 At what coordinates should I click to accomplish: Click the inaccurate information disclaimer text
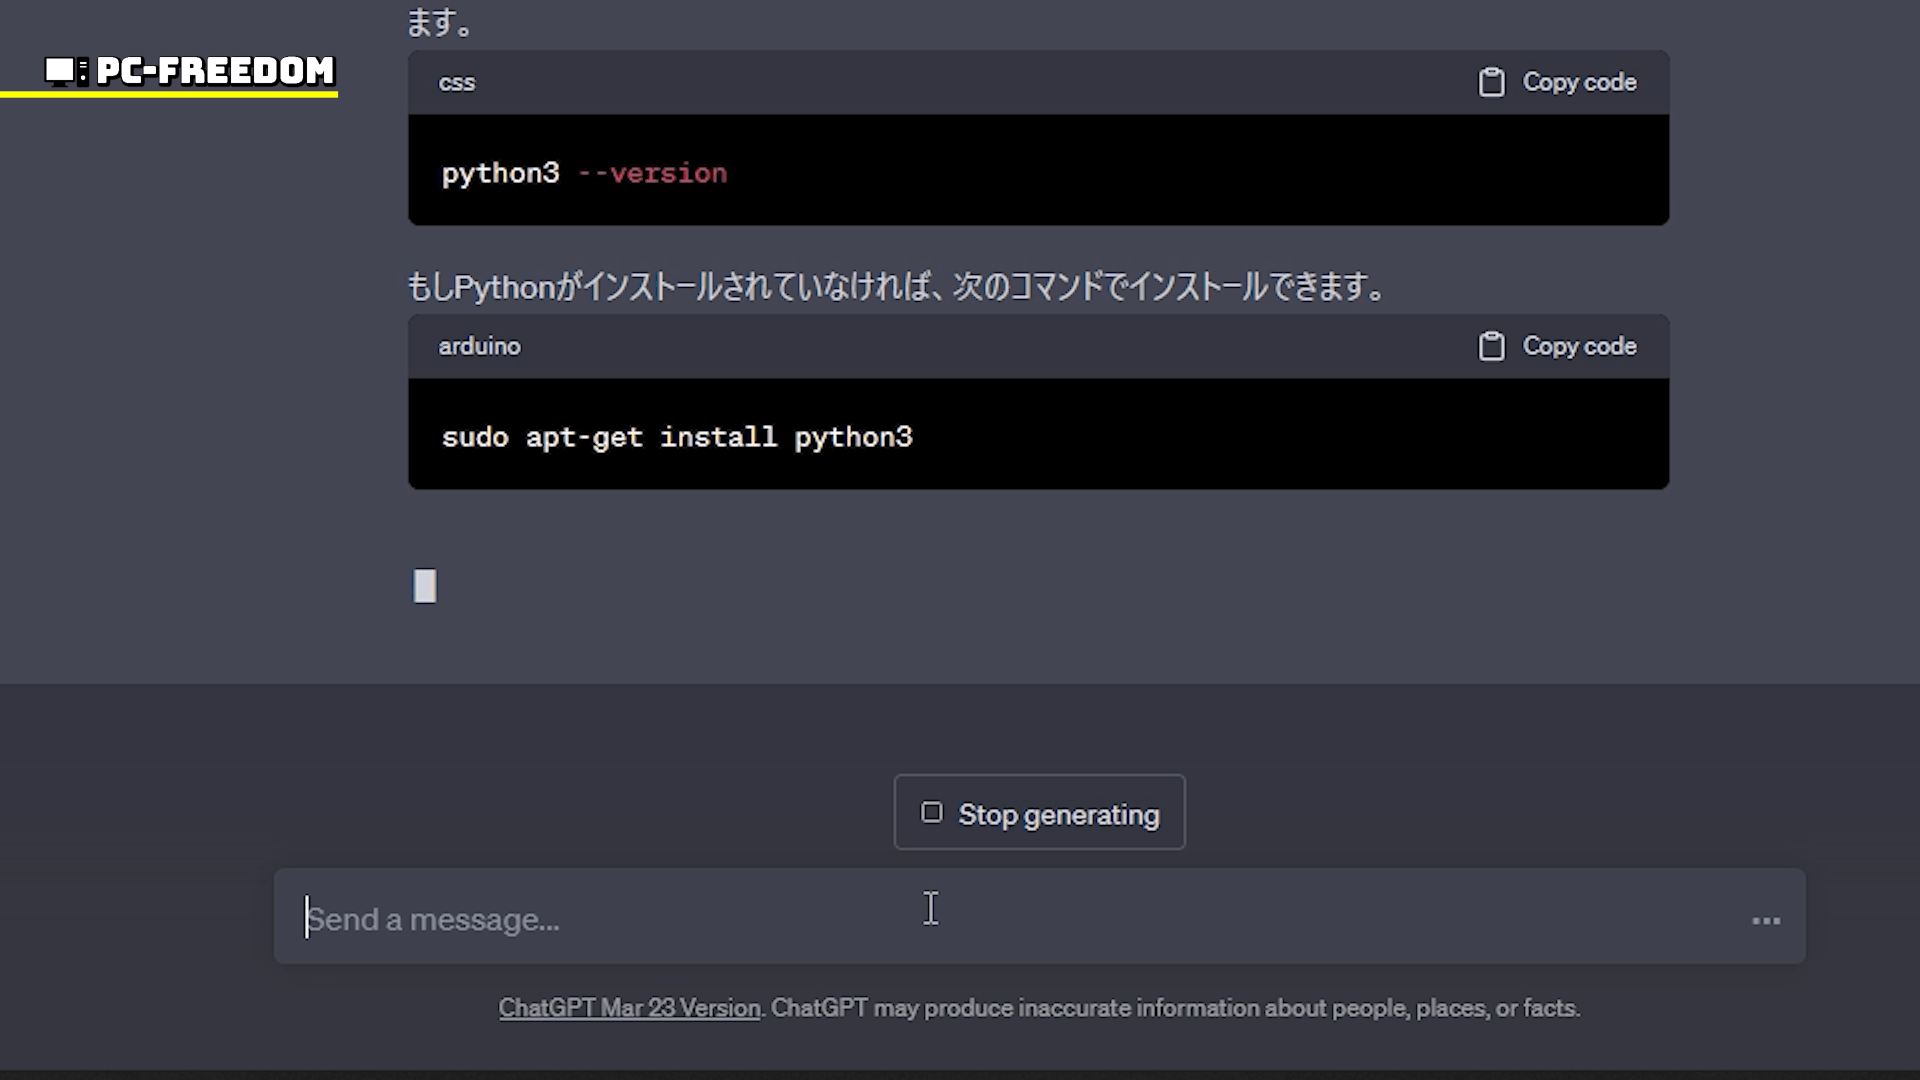click(1174, 1008)
